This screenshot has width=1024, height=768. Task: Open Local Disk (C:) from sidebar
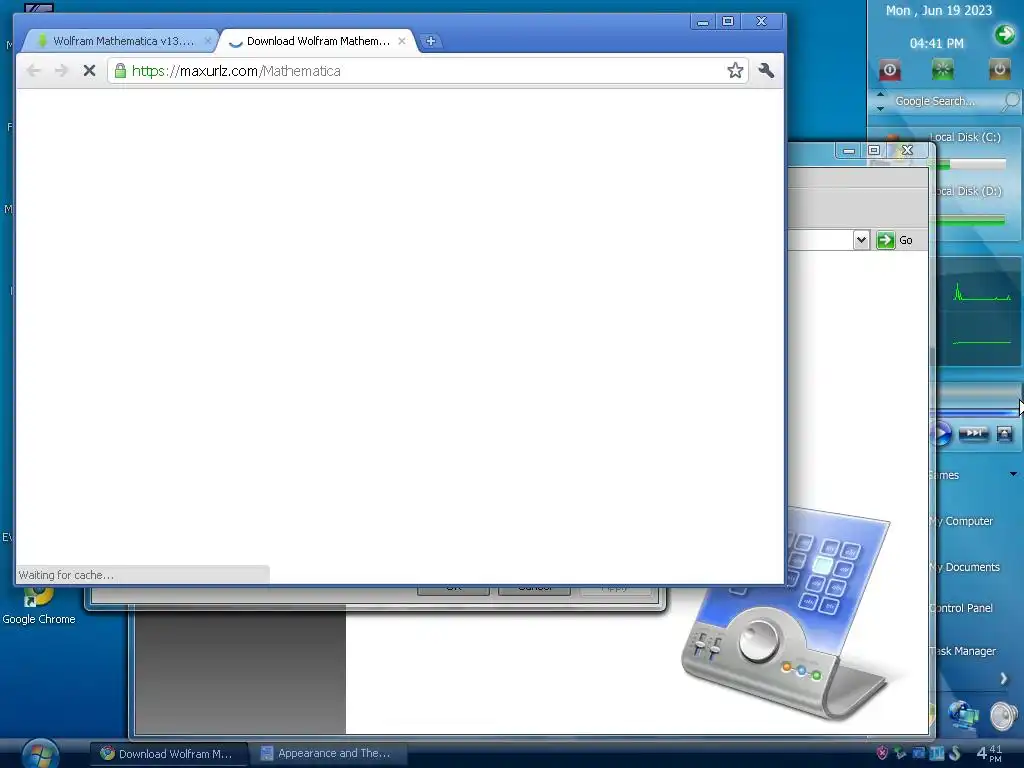point(965,137)
